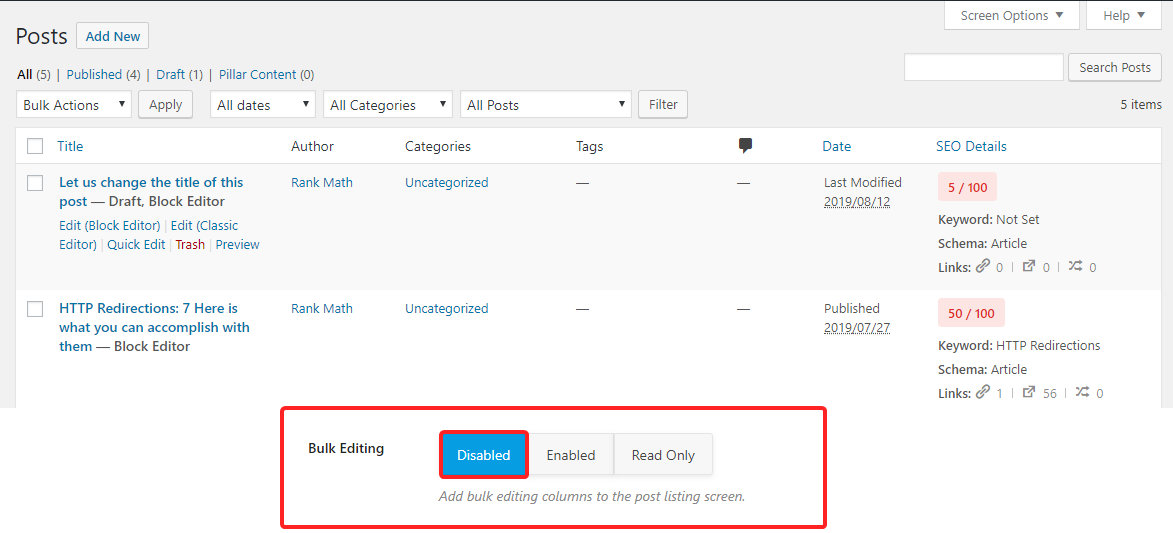This screenshot has height=533, width=1173.
Task: Check the select-all posts checkbox in header
Action: [35, 146]
